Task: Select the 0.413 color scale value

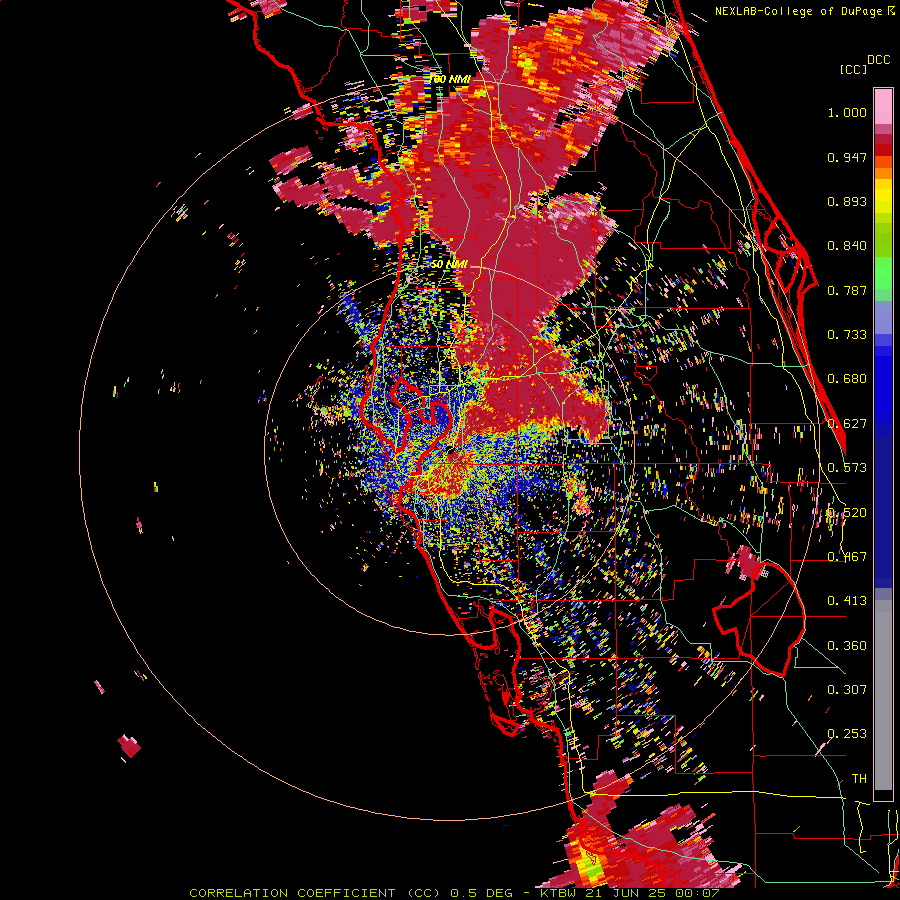Action: [x=847, y=601]
